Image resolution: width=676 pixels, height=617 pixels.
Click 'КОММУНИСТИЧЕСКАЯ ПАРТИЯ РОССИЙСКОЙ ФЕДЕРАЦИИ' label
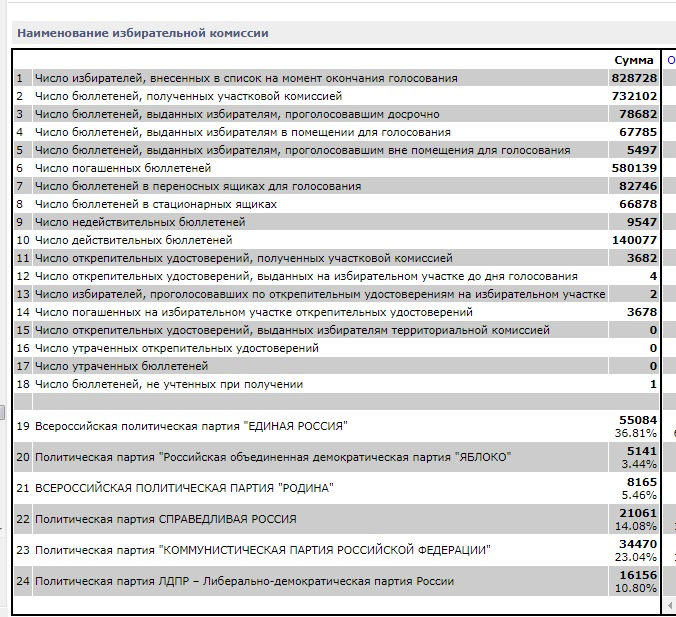tap(263, 550)
